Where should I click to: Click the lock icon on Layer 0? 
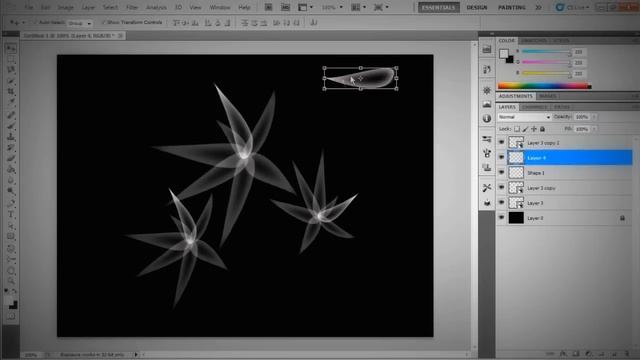[x=622, y=218]
